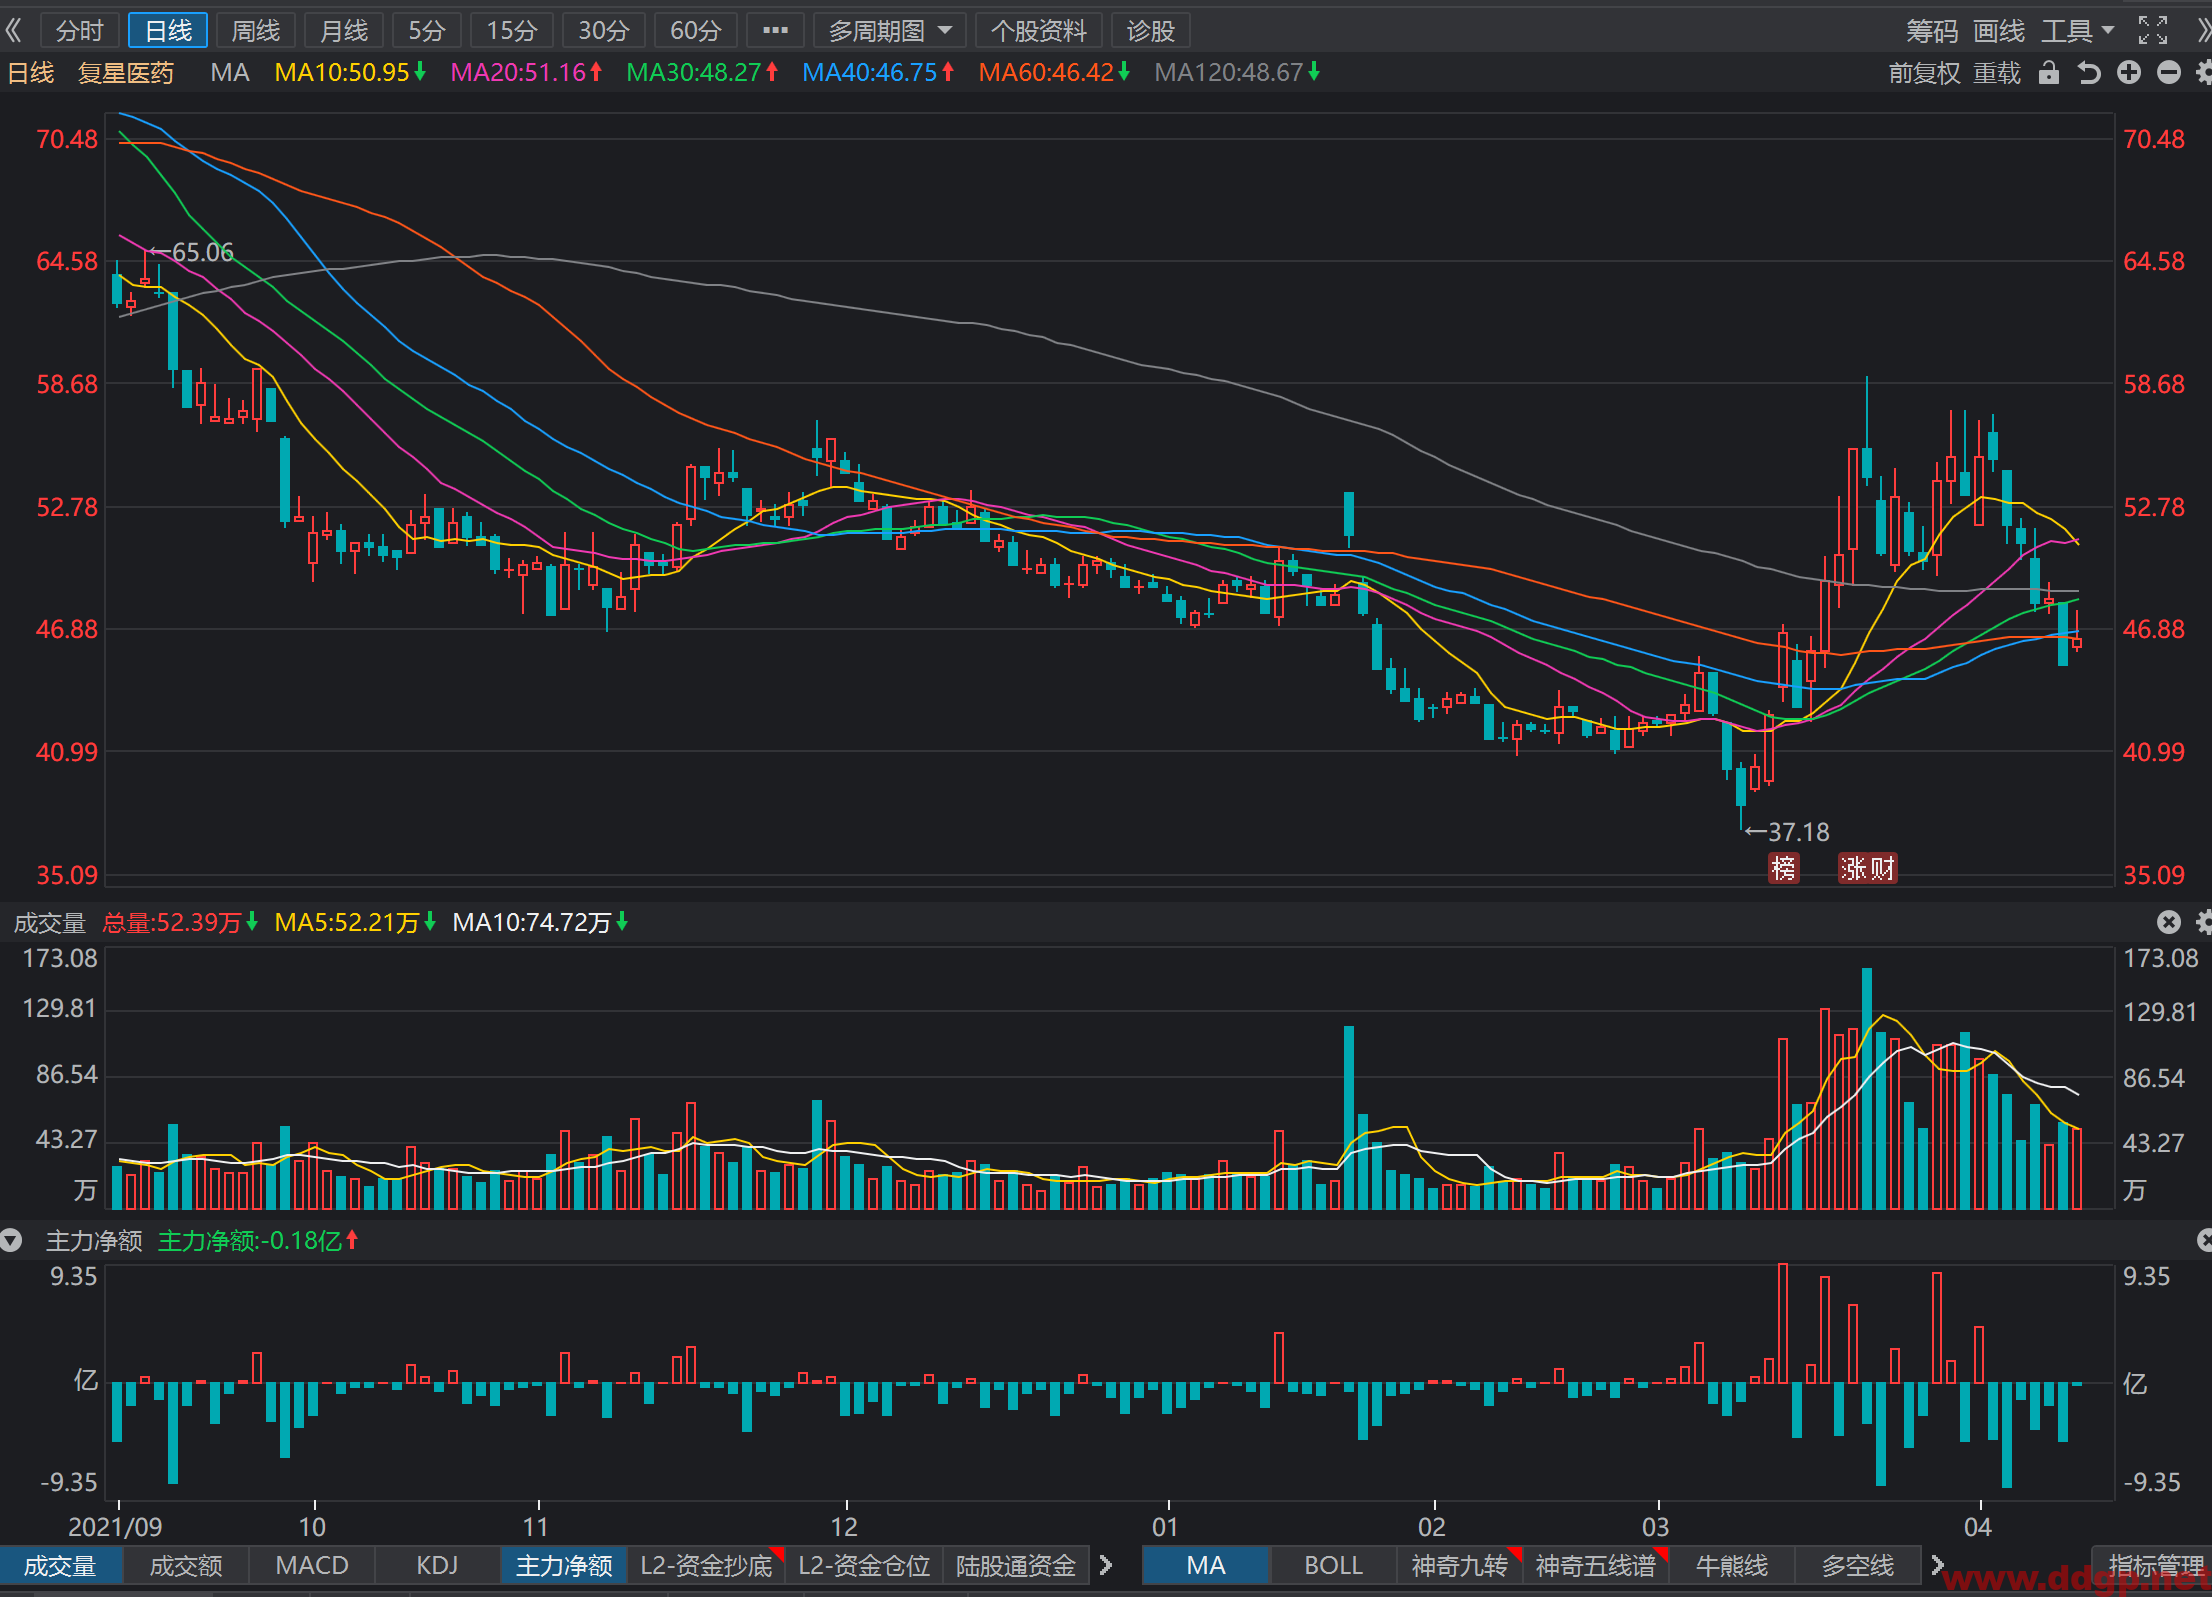
Task: Toggle the fullscreen expand icon
Action: pos(2153,31)
